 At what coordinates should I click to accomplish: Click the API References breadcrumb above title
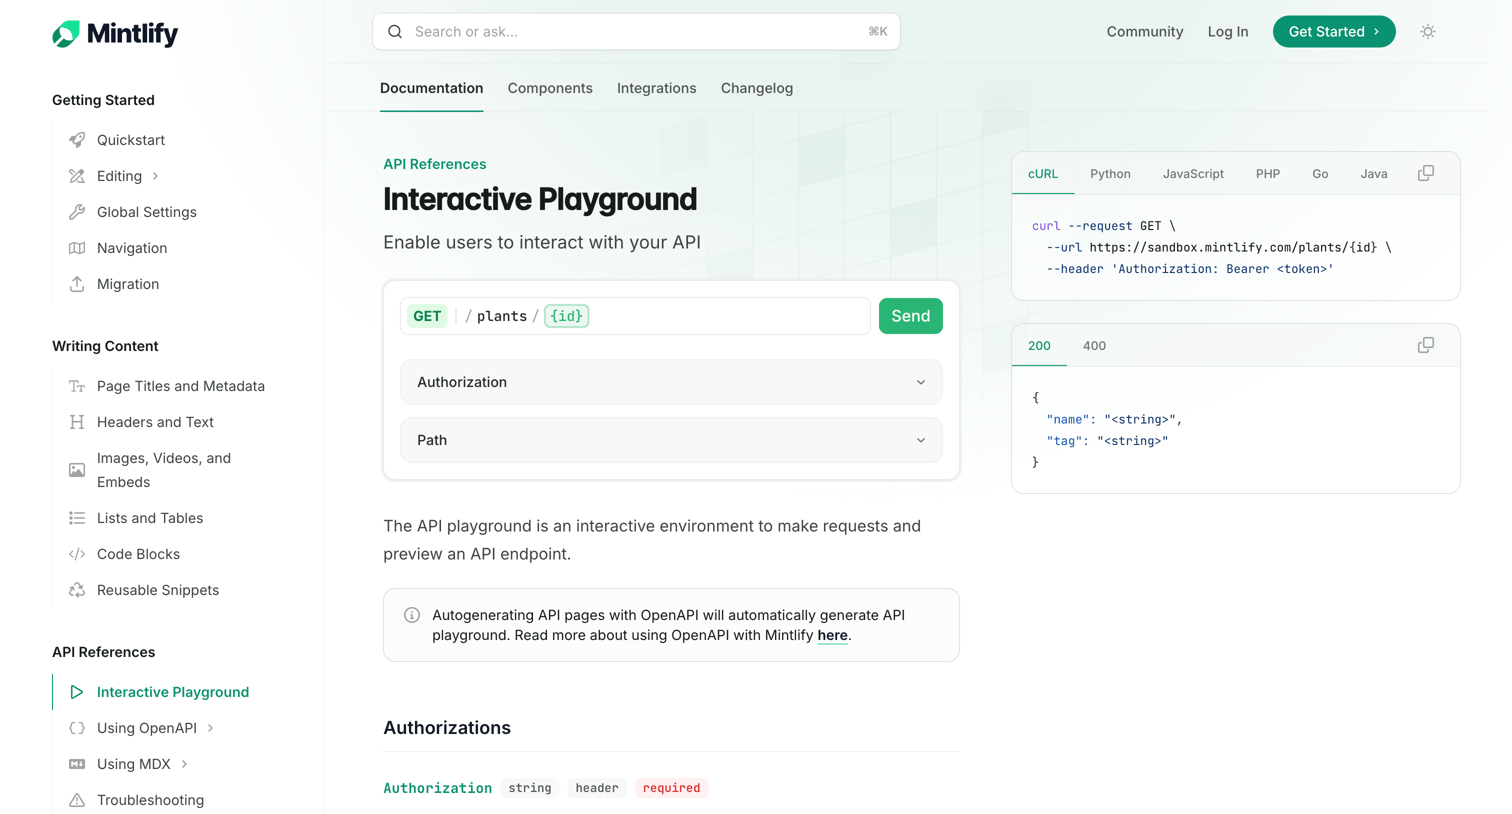click(x=435, y=164)
